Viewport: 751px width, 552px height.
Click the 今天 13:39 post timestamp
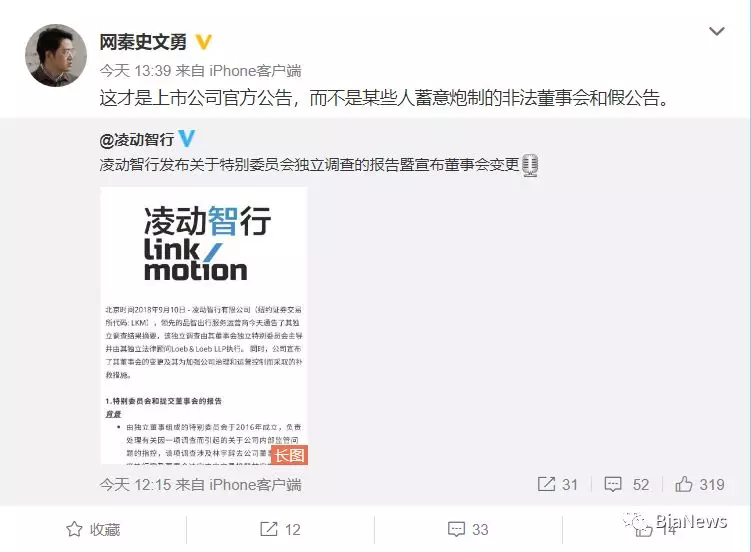coord(135,71)
